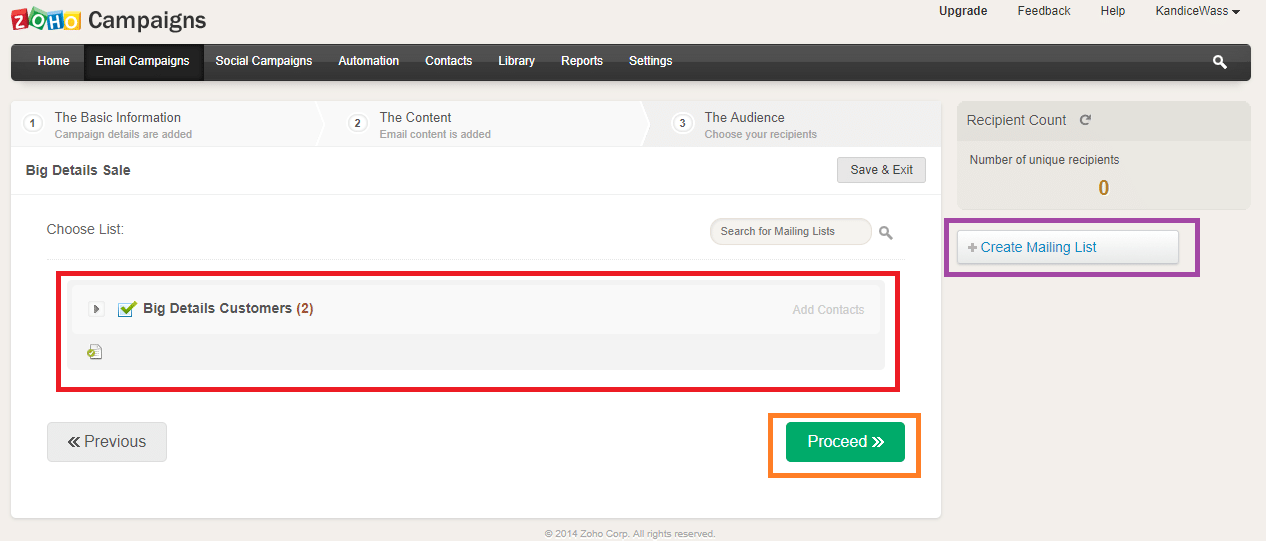Click the small document icon under Big Details Customers

[x=95, y=352]
